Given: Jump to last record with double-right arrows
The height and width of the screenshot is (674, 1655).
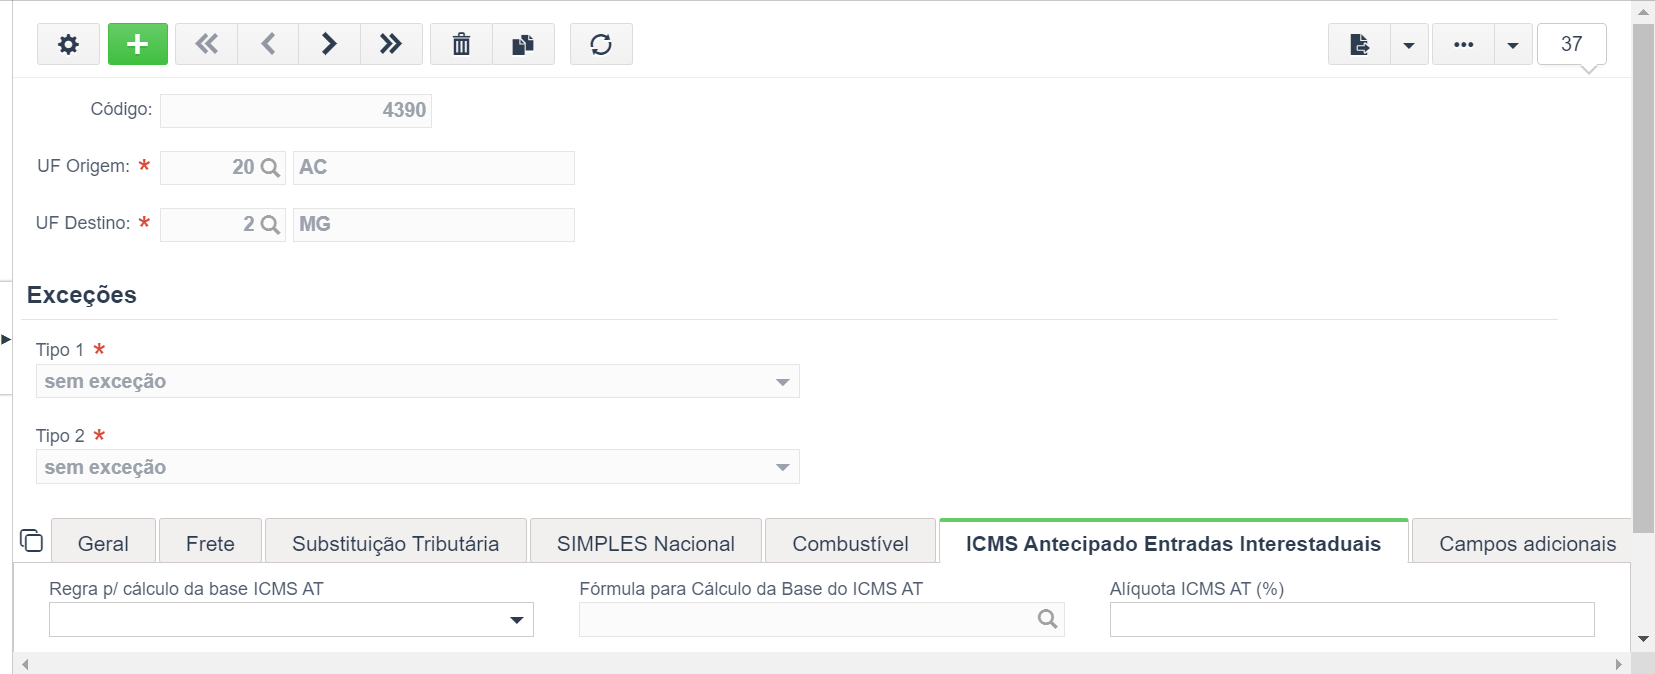Looking at the screenshot, I should tap(391, 44).
